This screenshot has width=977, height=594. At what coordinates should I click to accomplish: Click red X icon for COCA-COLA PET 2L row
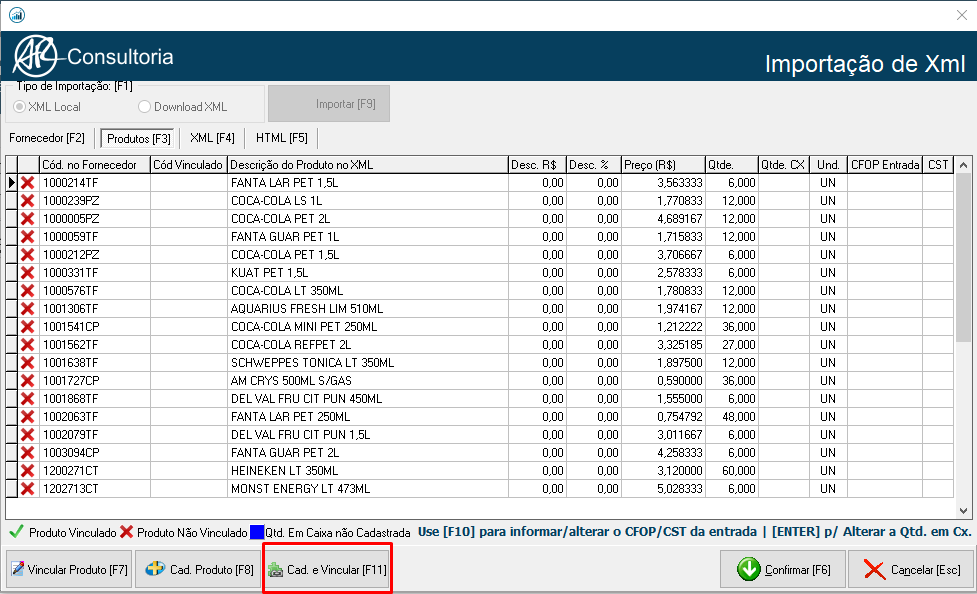[x=27, y=219]
